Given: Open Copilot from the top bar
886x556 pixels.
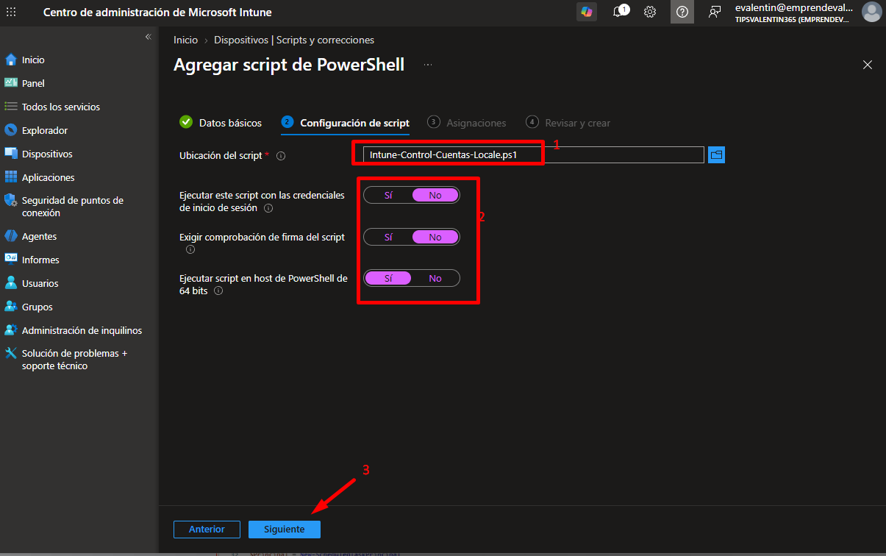Looking at the screenshot, I should click(587, 12).
